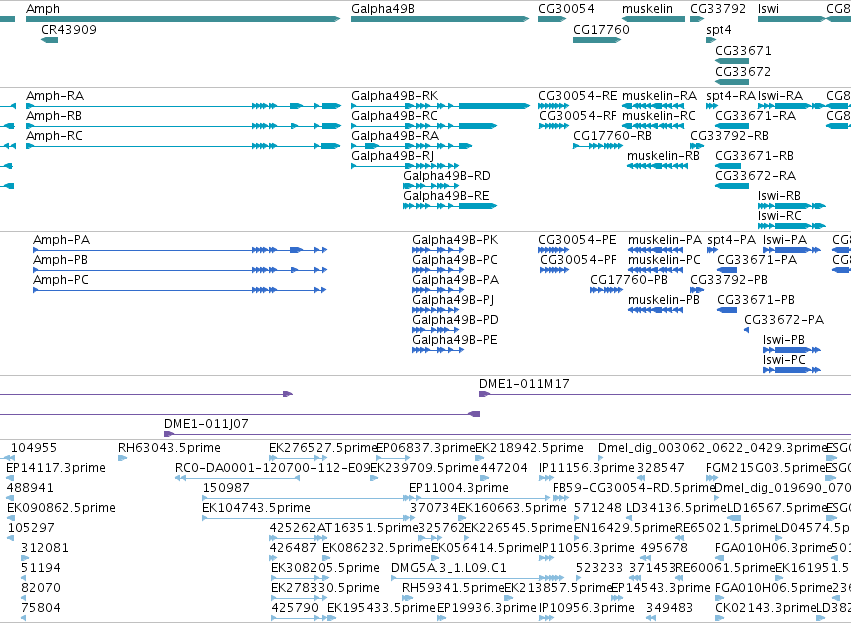Click EST 523233 label
Viewport: 851px width, 623px height.
(x=599, y=568)
